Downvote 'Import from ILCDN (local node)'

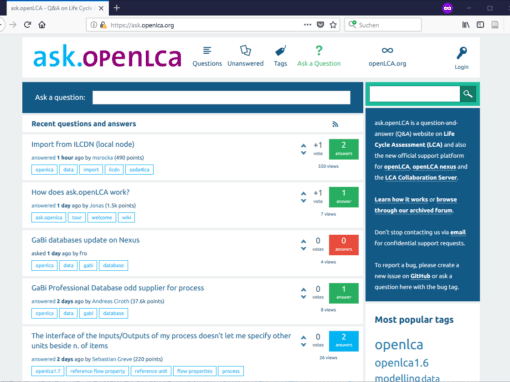tap(303, 153)
